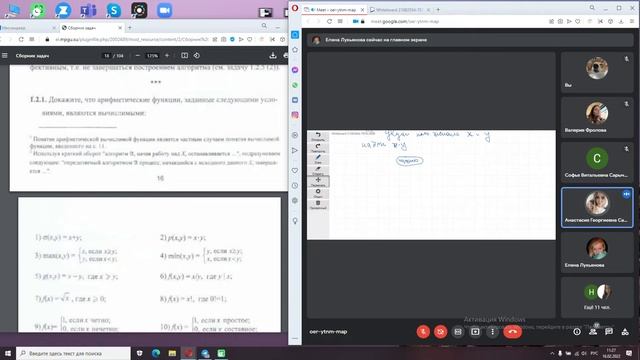Open the Zoom desktop shortcut
The image size is (640, 360).
tap(164, 10)
